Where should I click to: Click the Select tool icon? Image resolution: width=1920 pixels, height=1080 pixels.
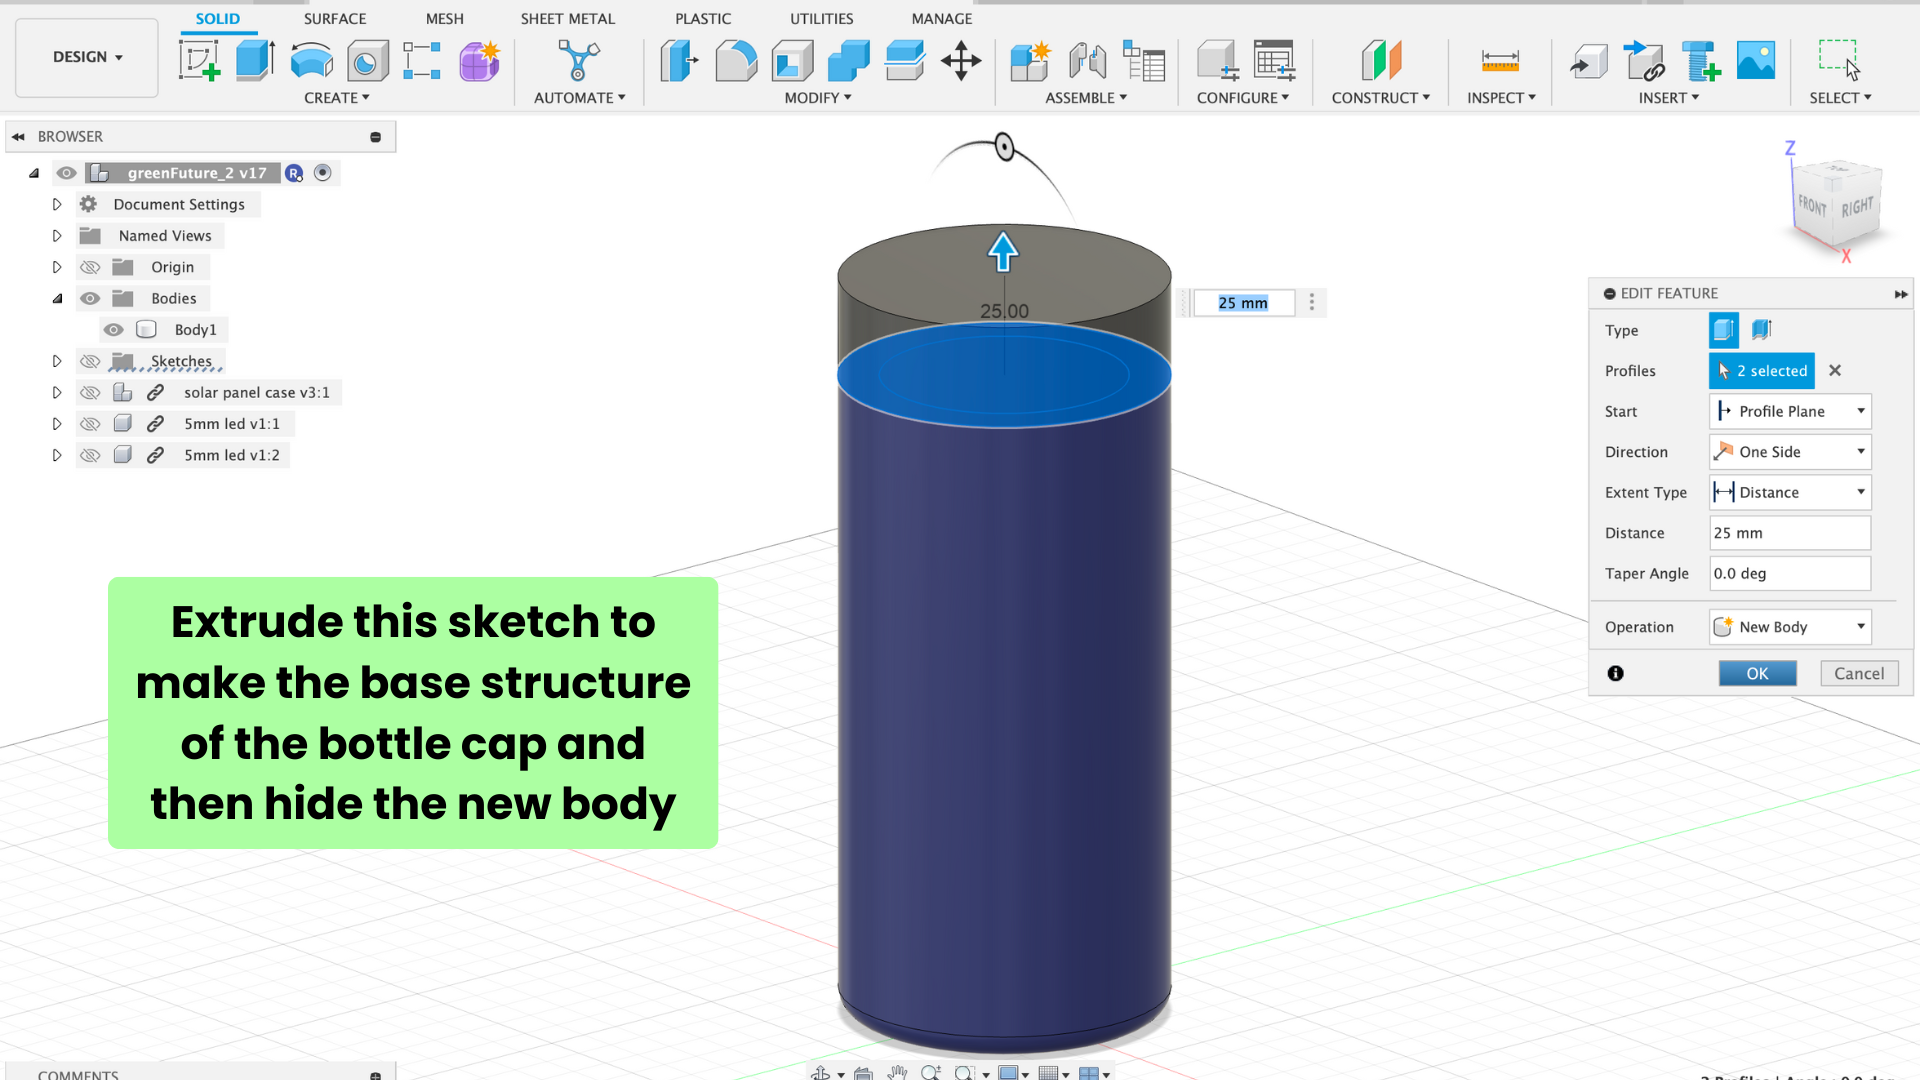(x=1839, y=61)
